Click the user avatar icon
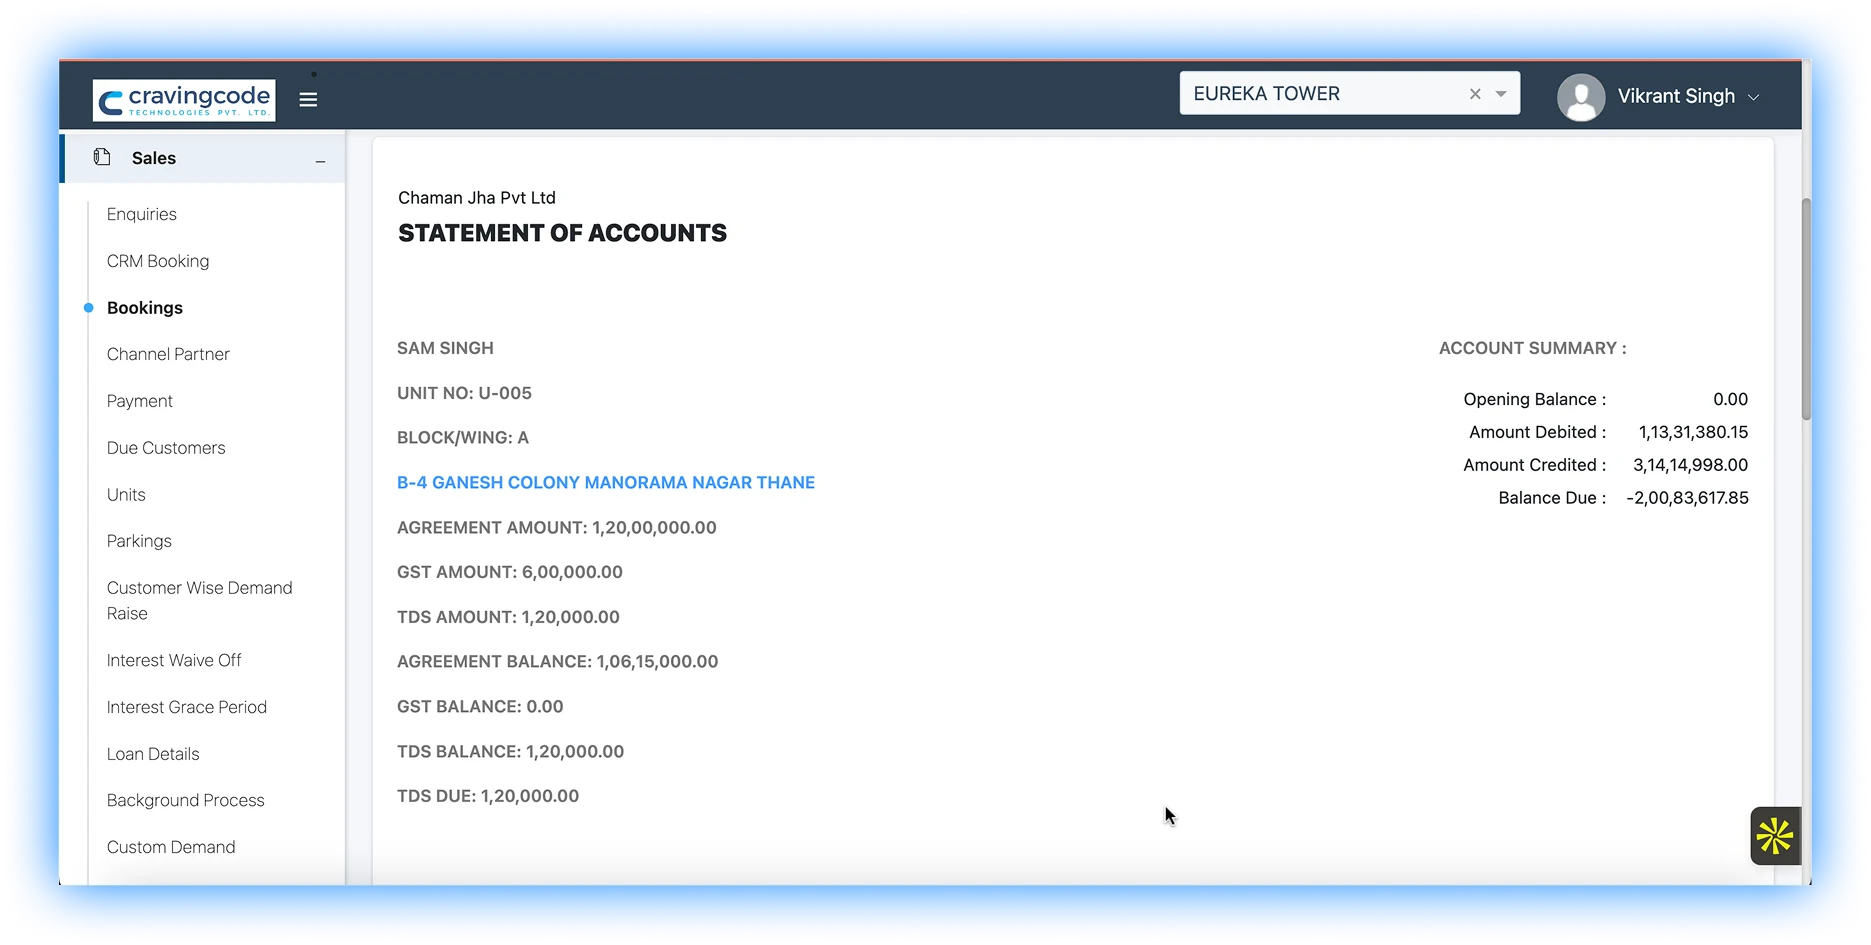1871x945 pixels. pyautogui.click(x=1581, y=97)
